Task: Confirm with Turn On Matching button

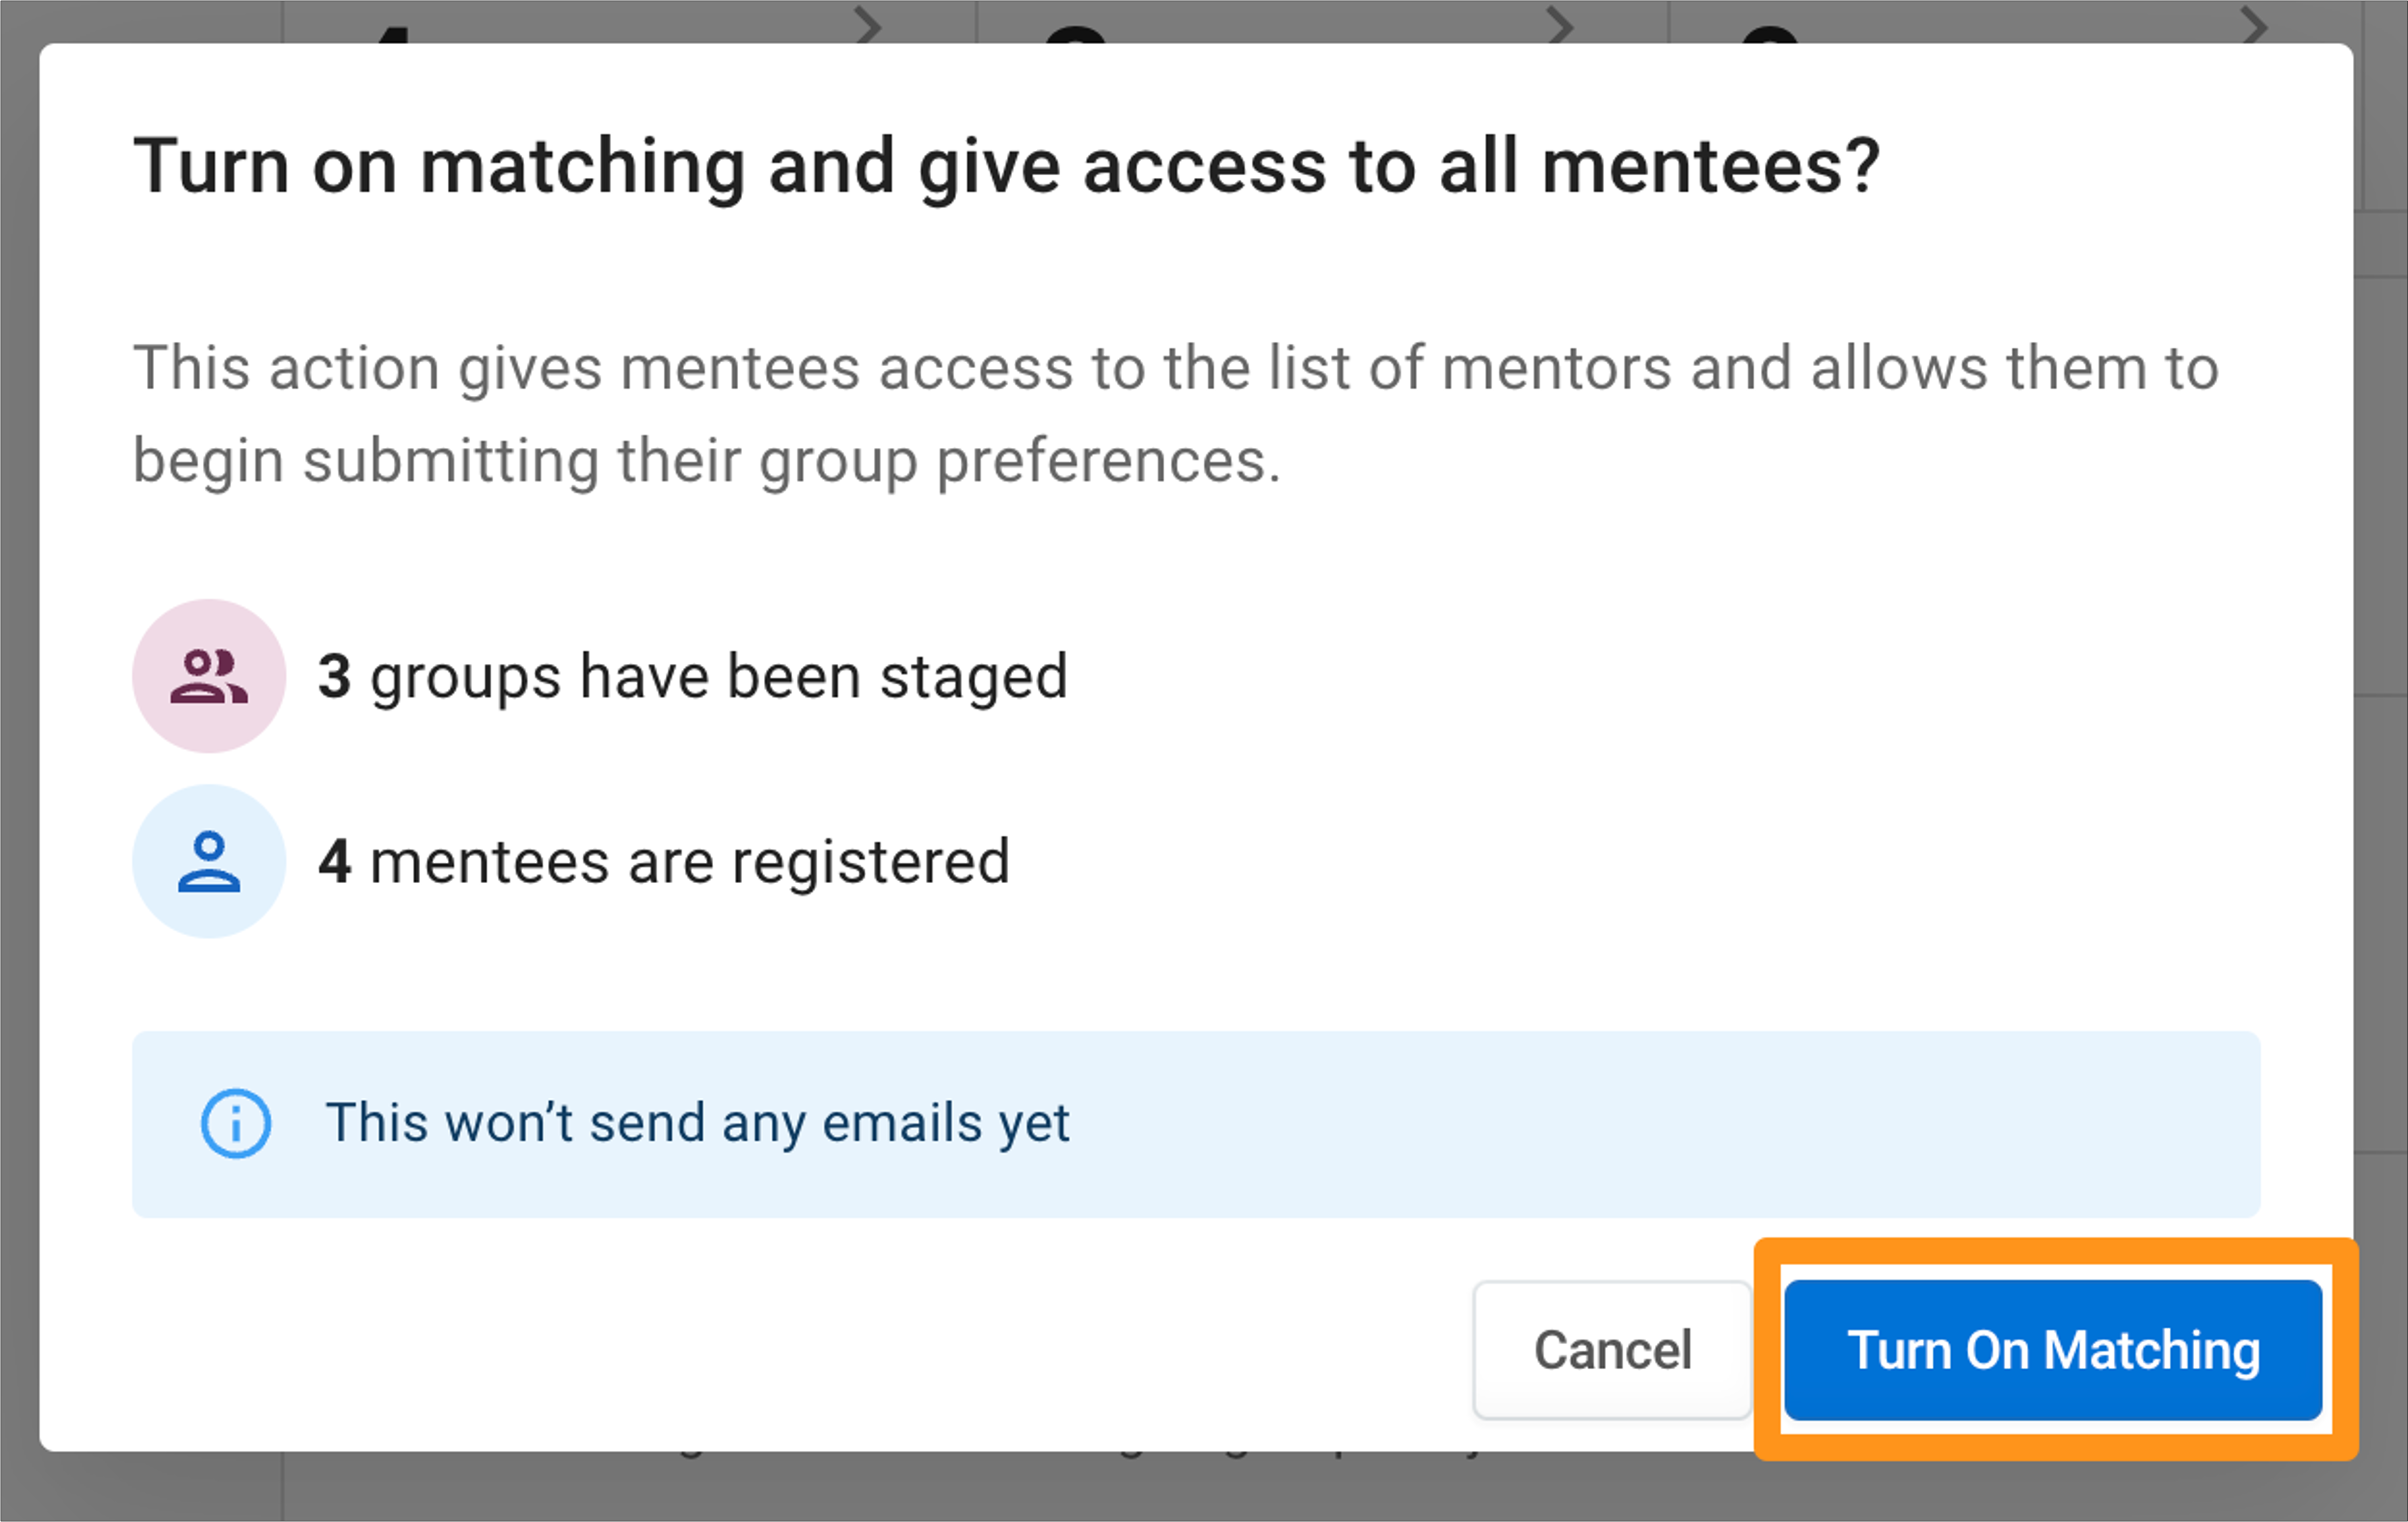Action: 2052,1349
